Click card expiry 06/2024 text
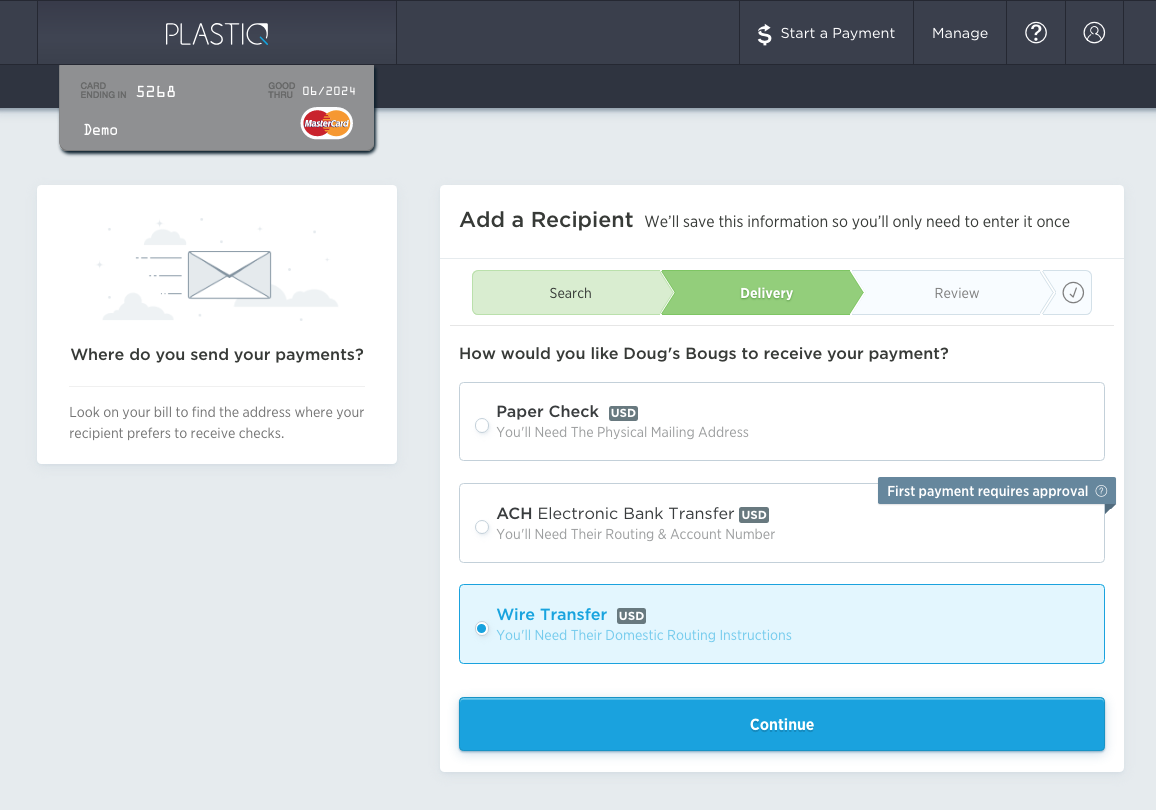 pos(329,91)
